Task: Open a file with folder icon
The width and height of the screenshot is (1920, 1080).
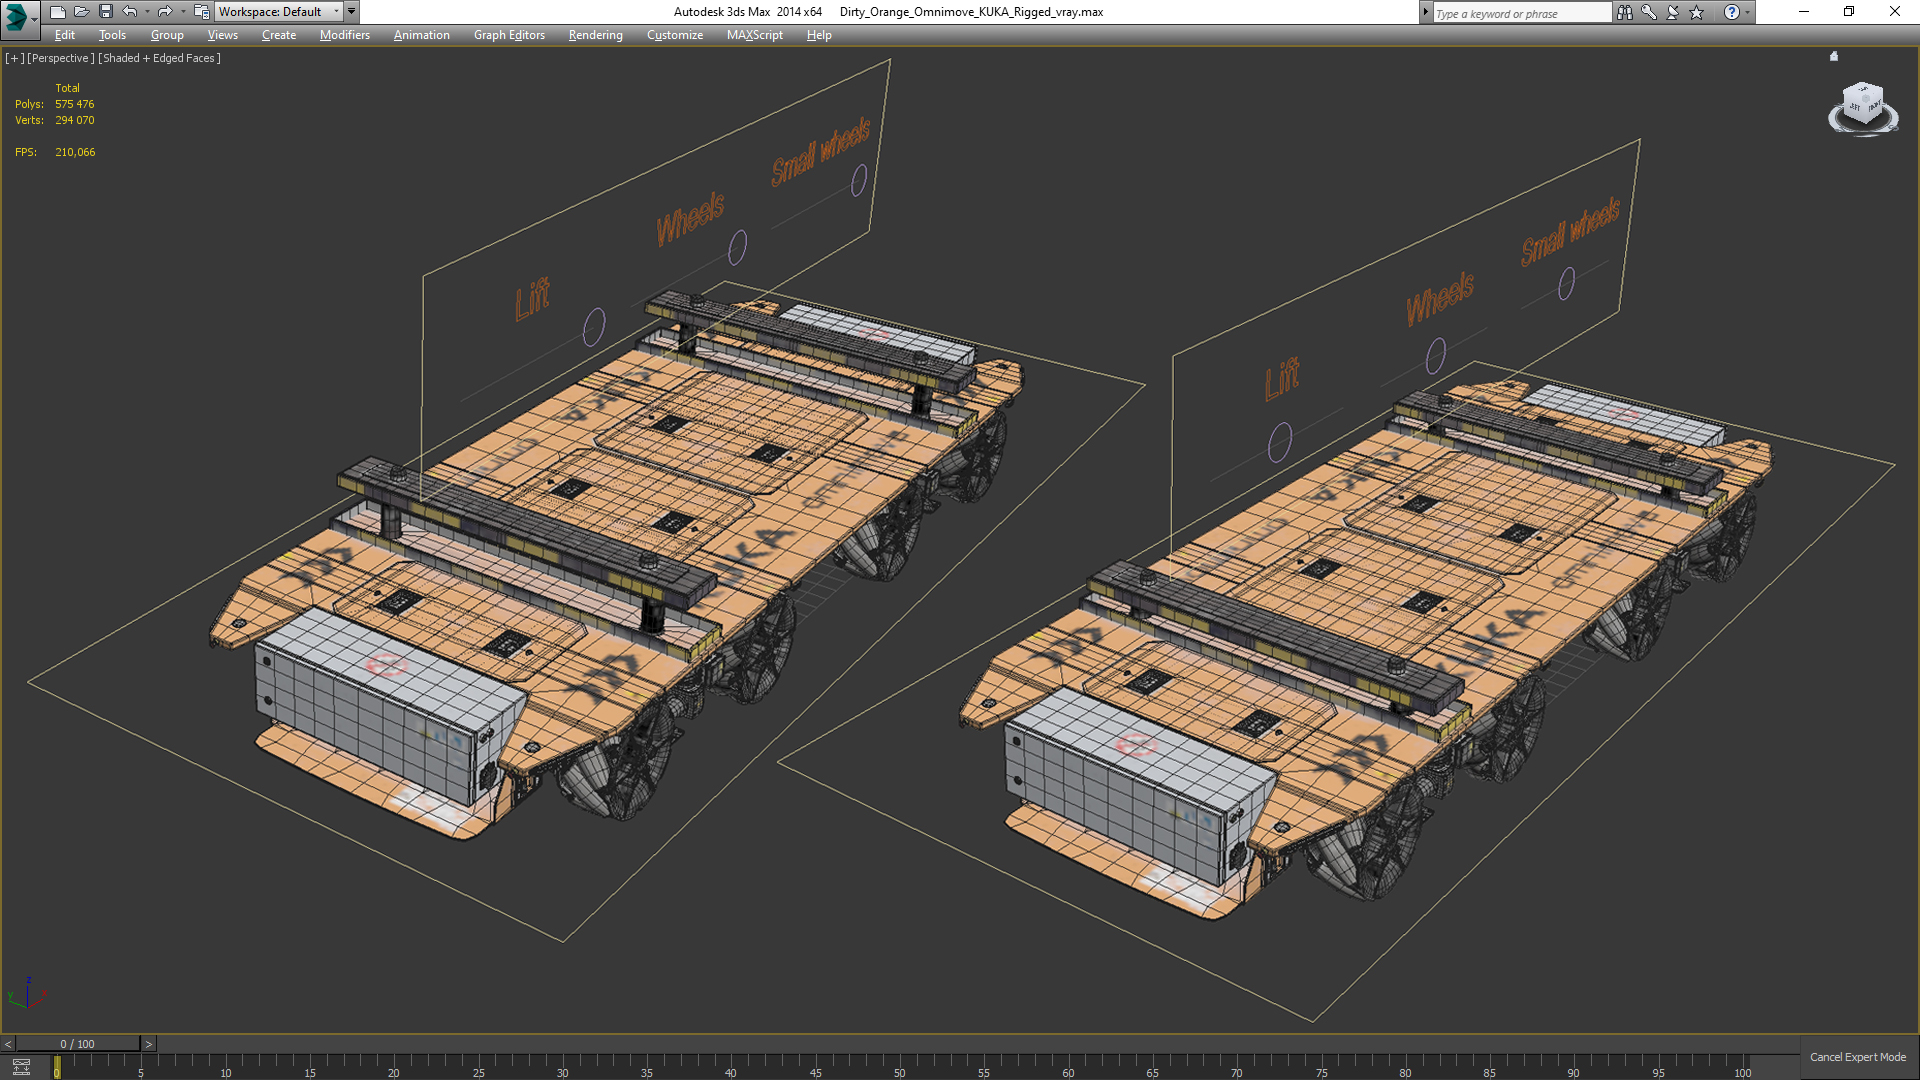Action: click(82, 12)
